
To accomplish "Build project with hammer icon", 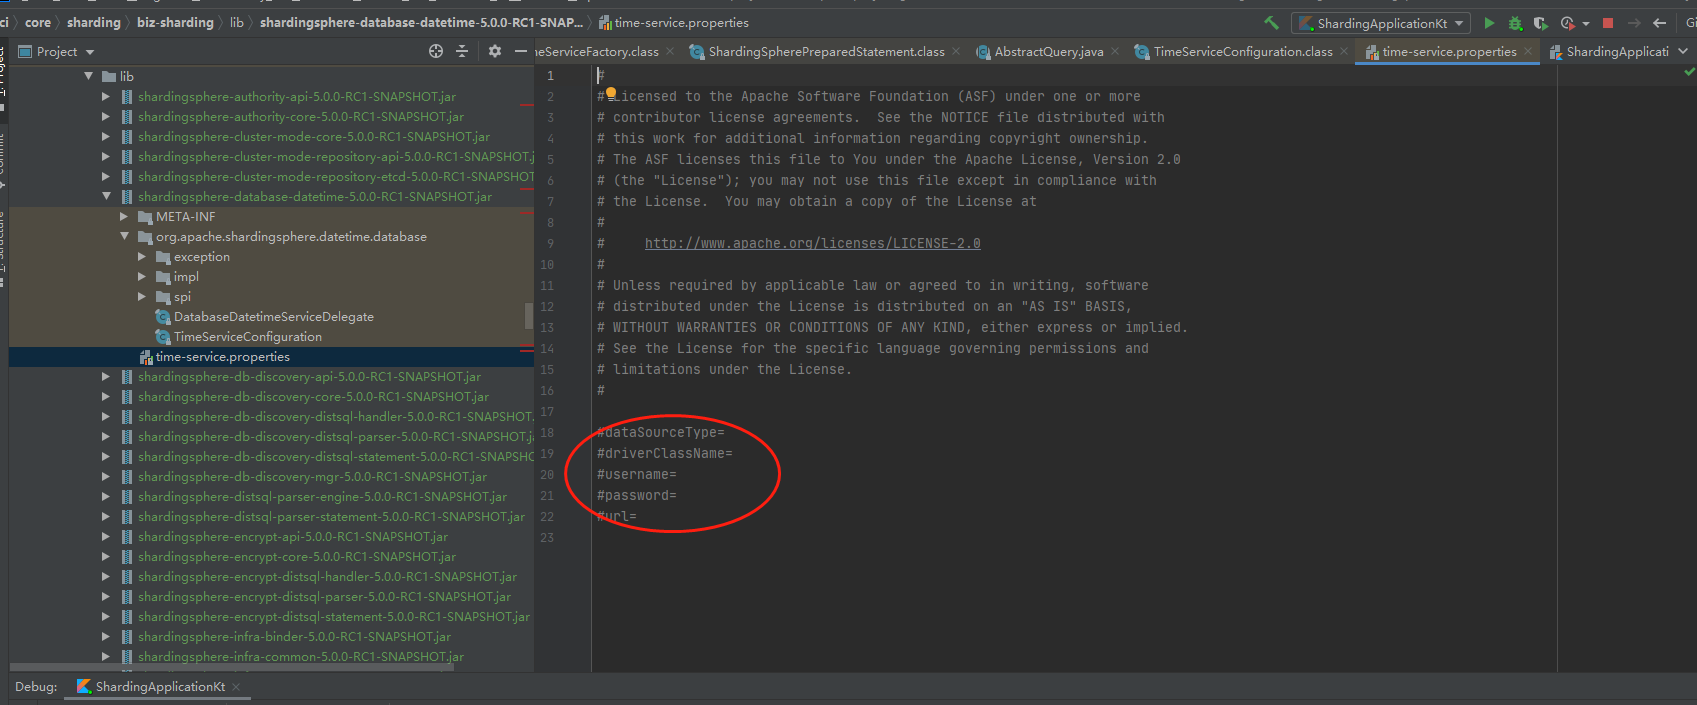I will 1271,22.
